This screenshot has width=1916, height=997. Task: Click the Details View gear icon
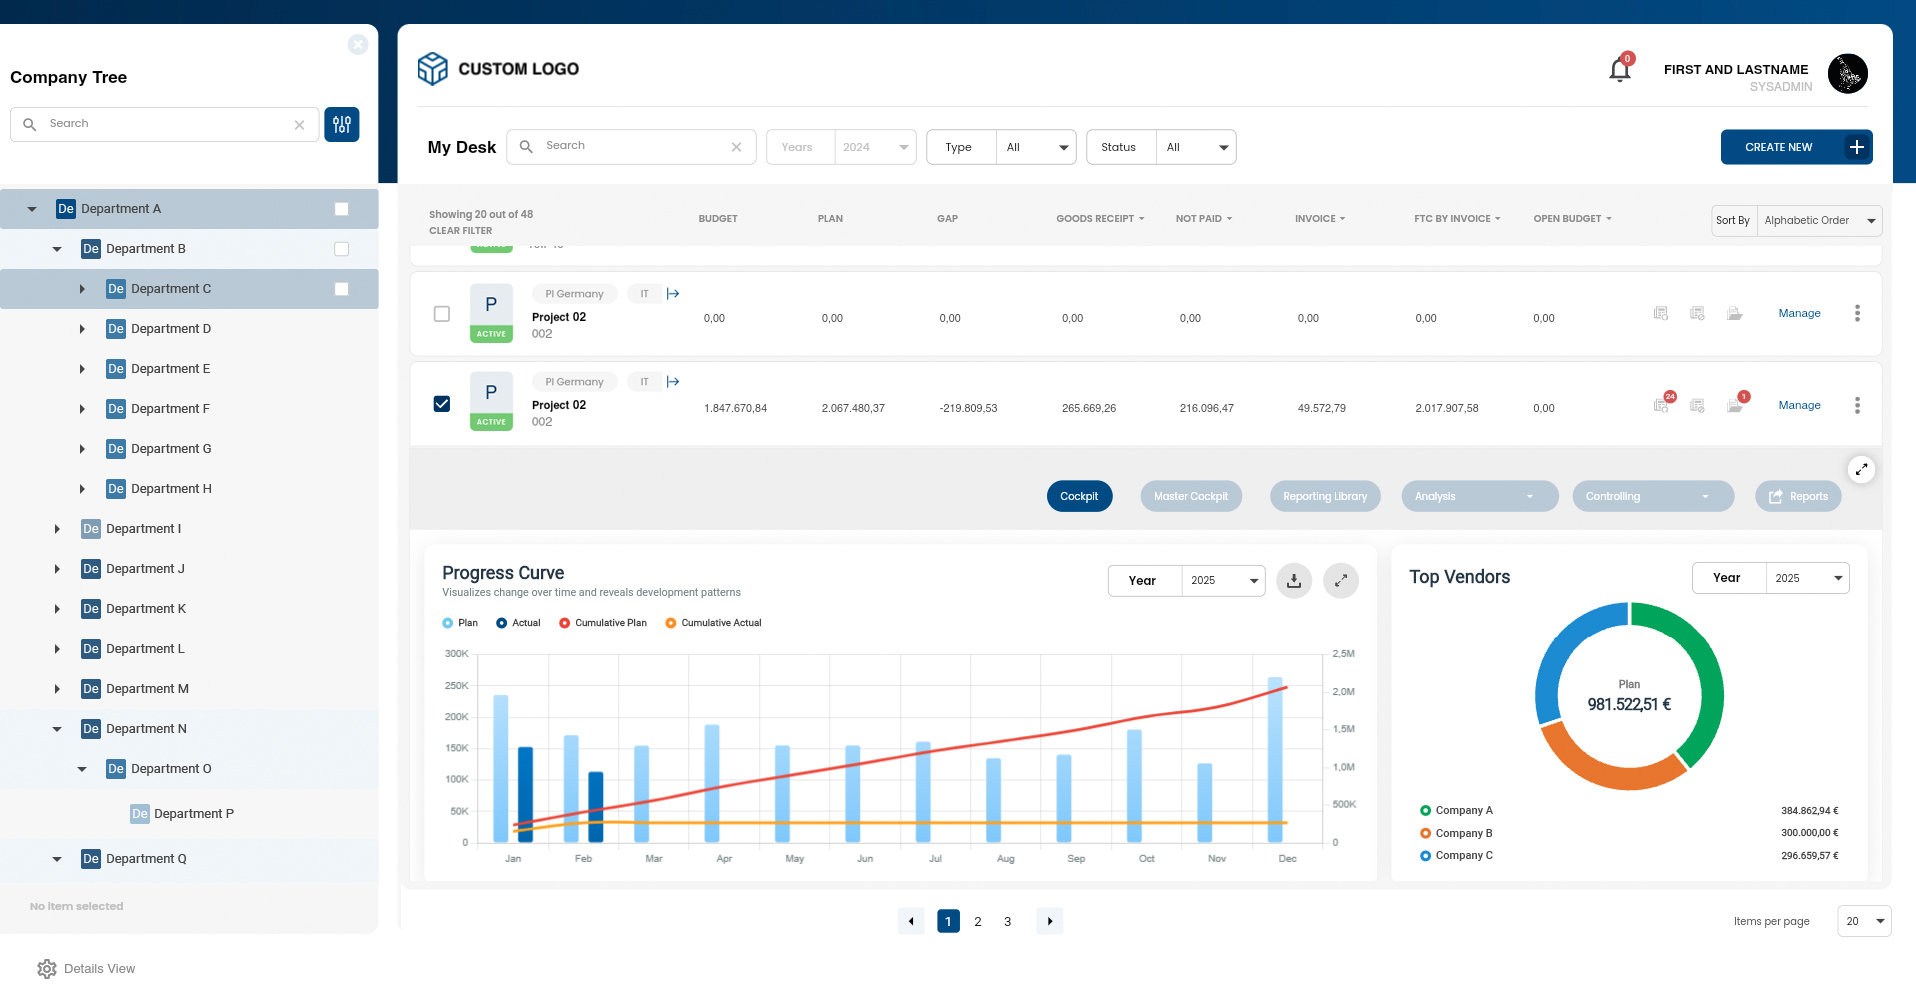[47, 969]
